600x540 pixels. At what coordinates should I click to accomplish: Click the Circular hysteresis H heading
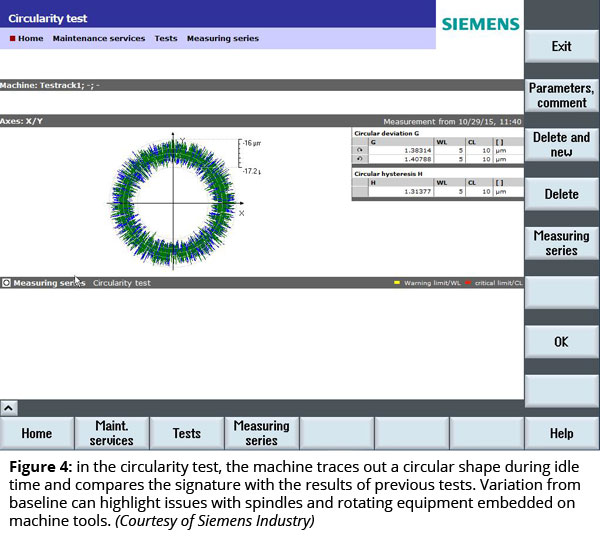point(388,174)
